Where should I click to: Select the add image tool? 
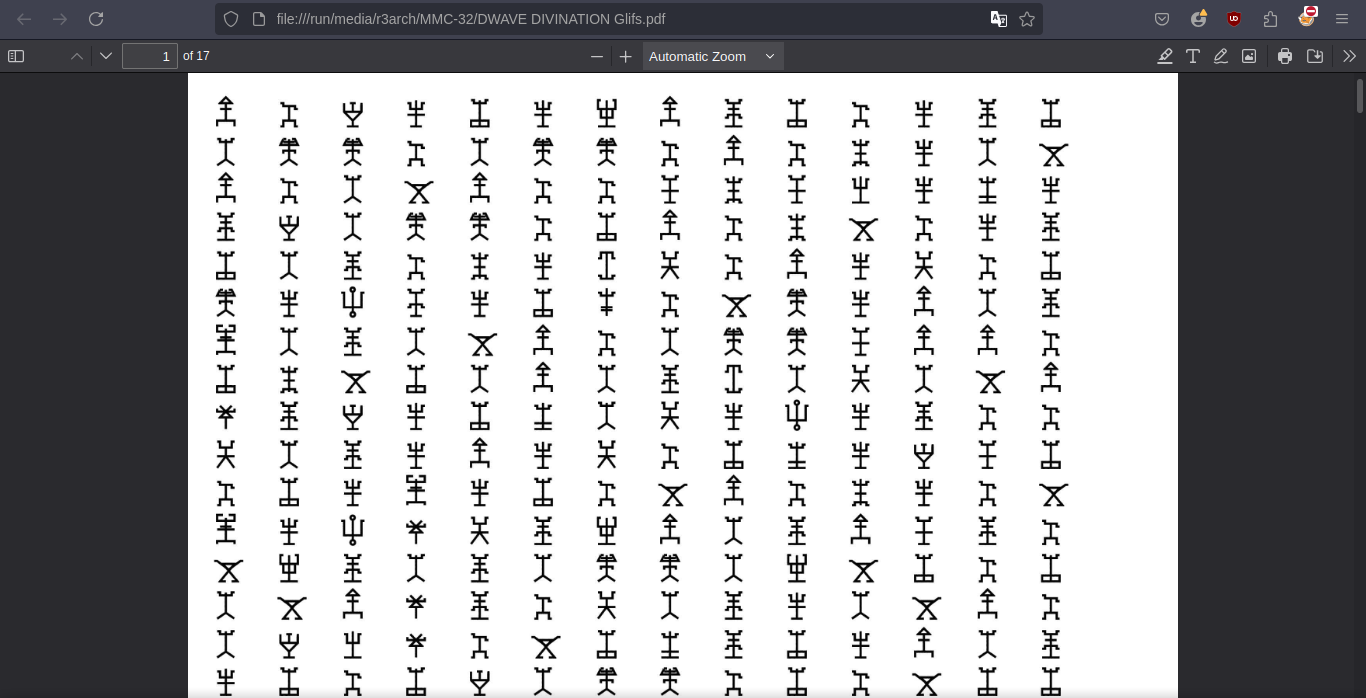click(1249, 56)
